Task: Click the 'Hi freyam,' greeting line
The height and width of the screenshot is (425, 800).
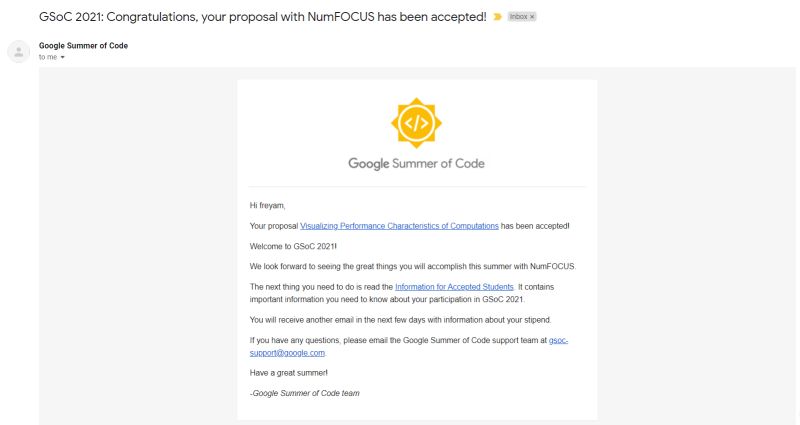Action: pyautogui.click(x=267, y=206)
